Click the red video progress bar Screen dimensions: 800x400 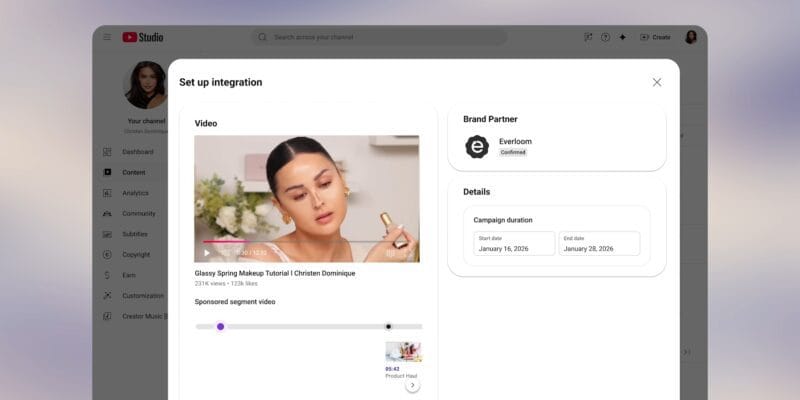(x=224, y=241)
